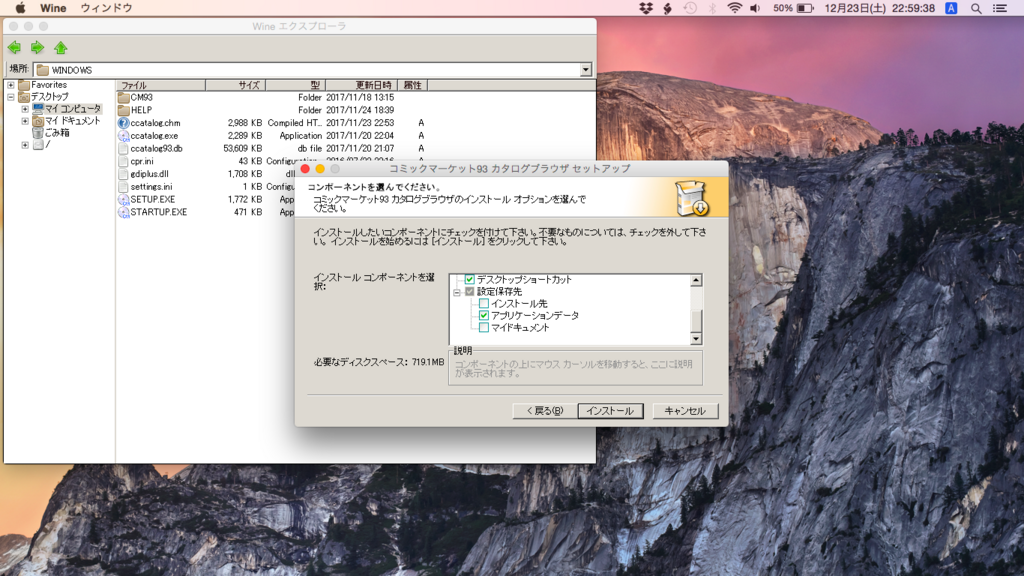Image resolution: width=1024 pixels, height=576 pixels.
Task: Check the マイドキュメント option
Action: click(x=484, y=327)
